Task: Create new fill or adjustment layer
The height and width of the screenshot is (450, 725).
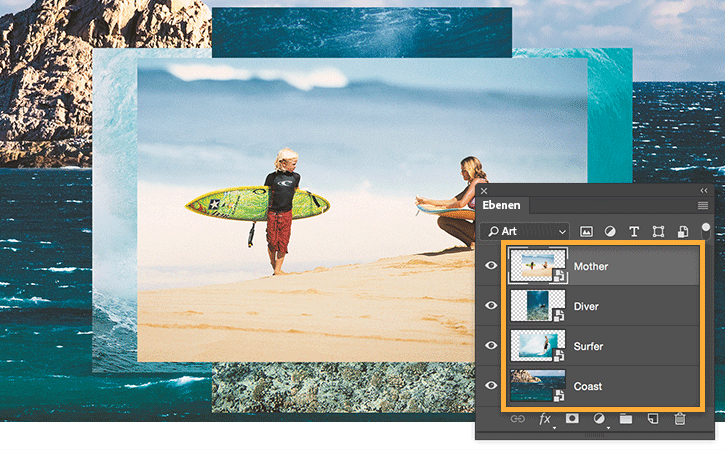Action: (x=599, y=419)
